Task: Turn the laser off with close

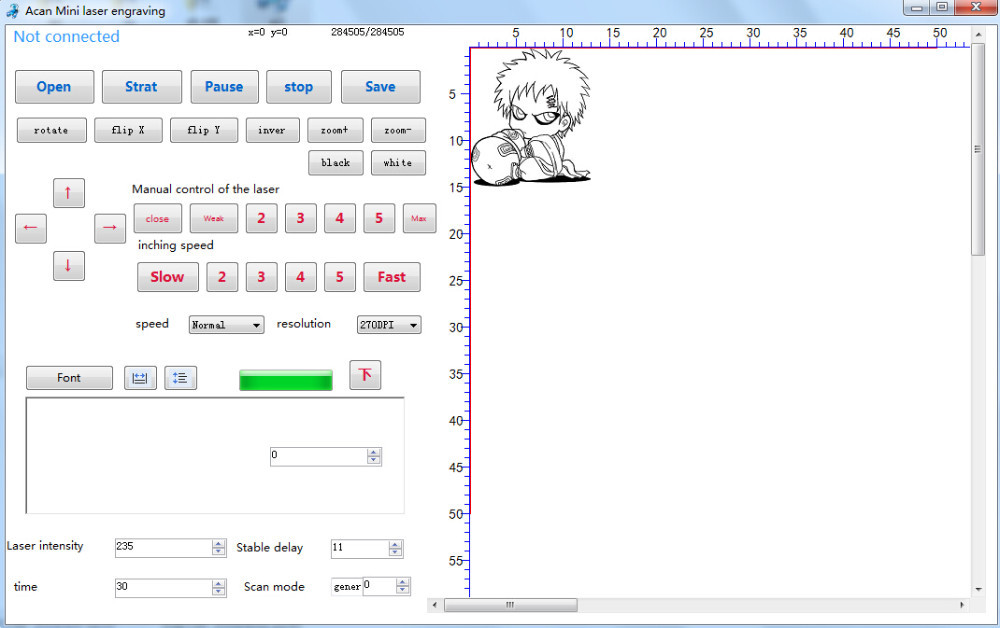Action: coord(158,219)
